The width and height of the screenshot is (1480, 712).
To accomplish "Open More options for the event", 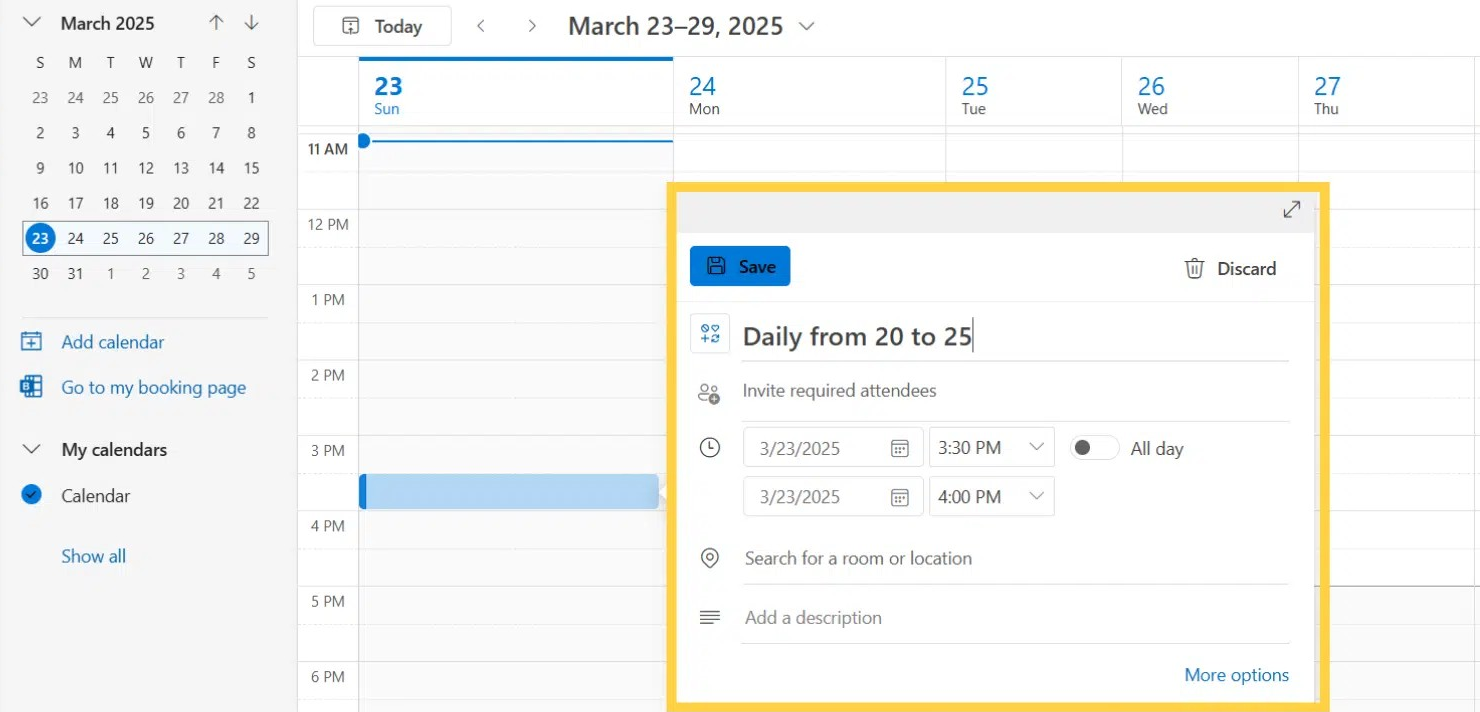I will pyautogui.click(x=1236, y=675).
